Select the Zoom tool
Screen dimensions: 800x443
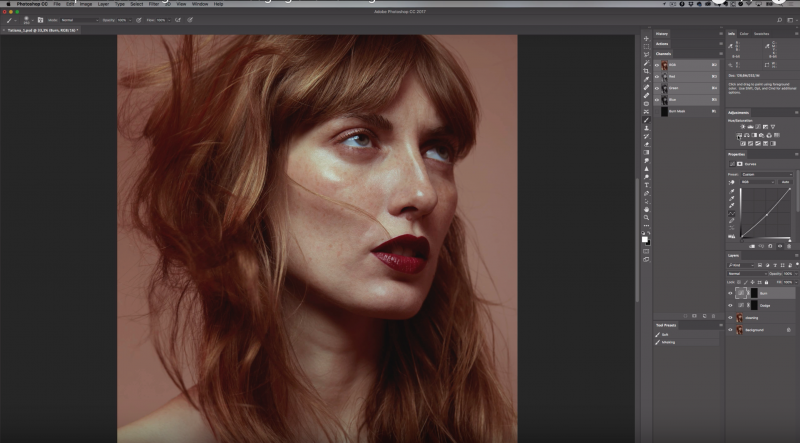[646, 218]
